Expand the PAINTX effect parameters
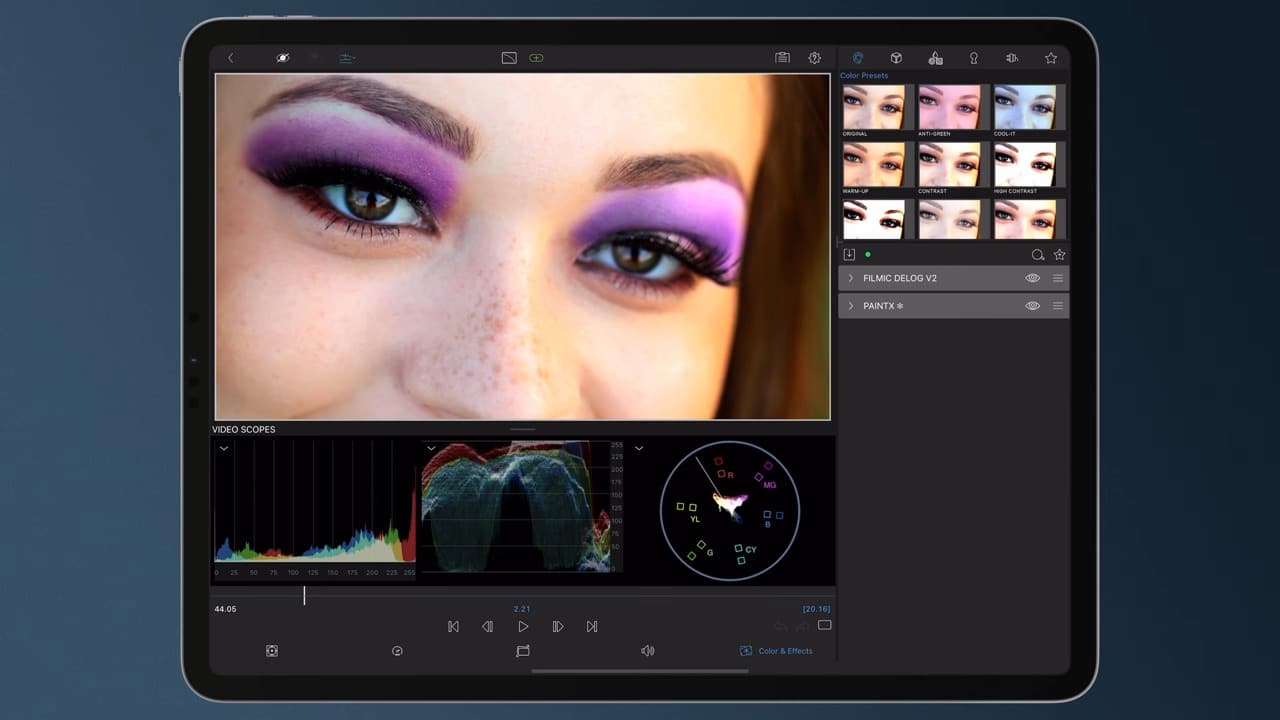This screenshot has height=720, width=1280. pyautogui.click(x=851, y=306)
